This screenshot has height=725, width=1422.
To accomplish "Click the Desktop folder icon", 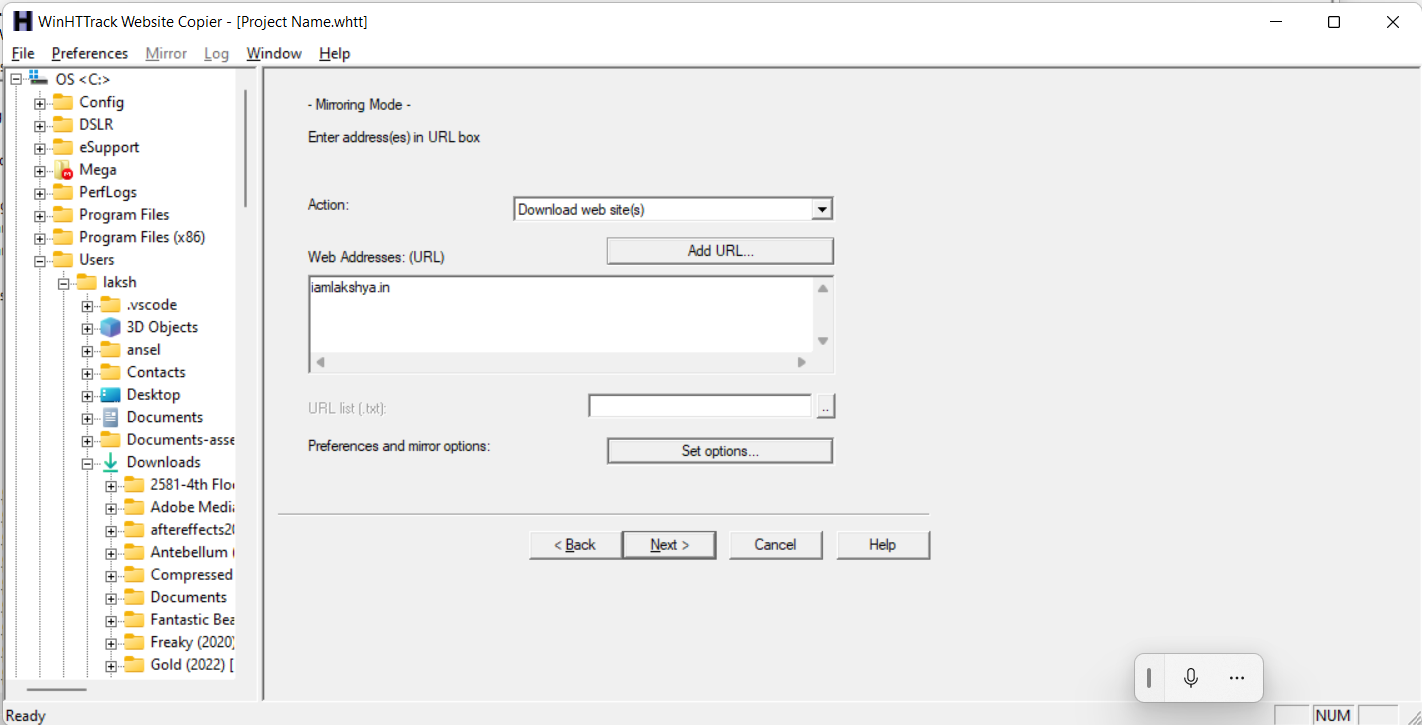I will pyautogui.click(x=110, y=395).
